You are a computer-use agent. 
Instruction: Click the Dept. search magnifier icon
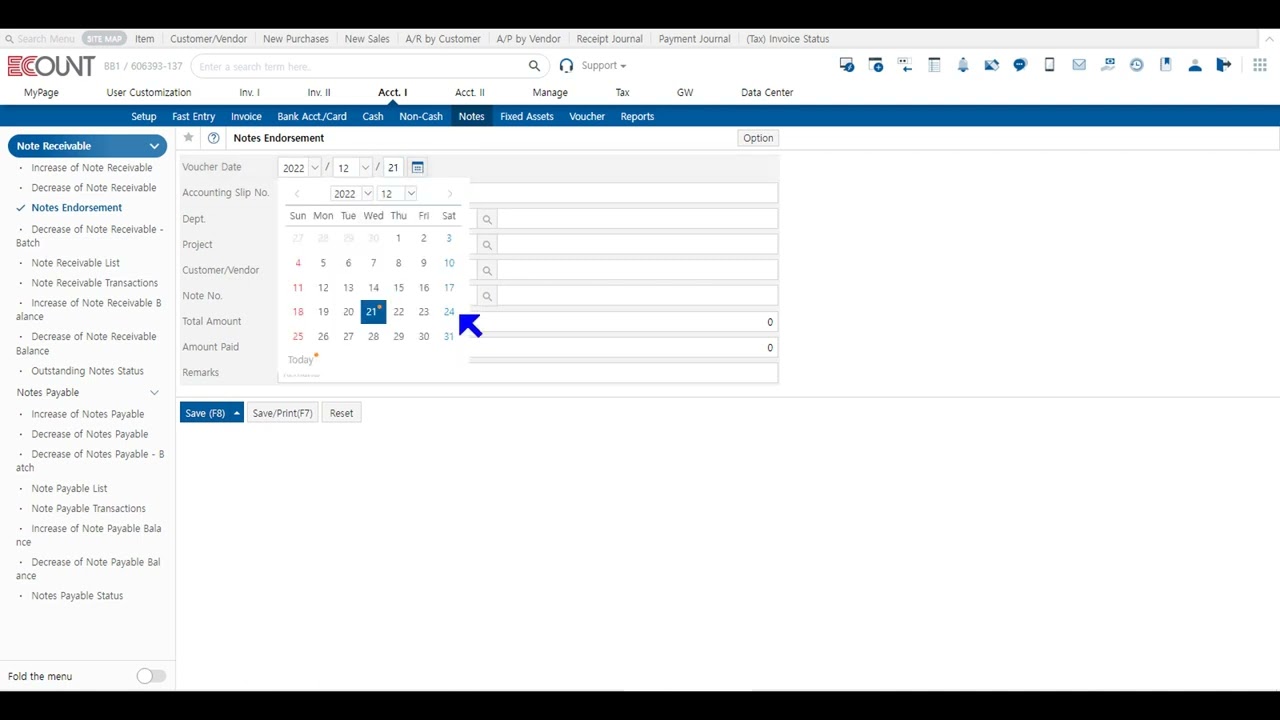point(487,219)
